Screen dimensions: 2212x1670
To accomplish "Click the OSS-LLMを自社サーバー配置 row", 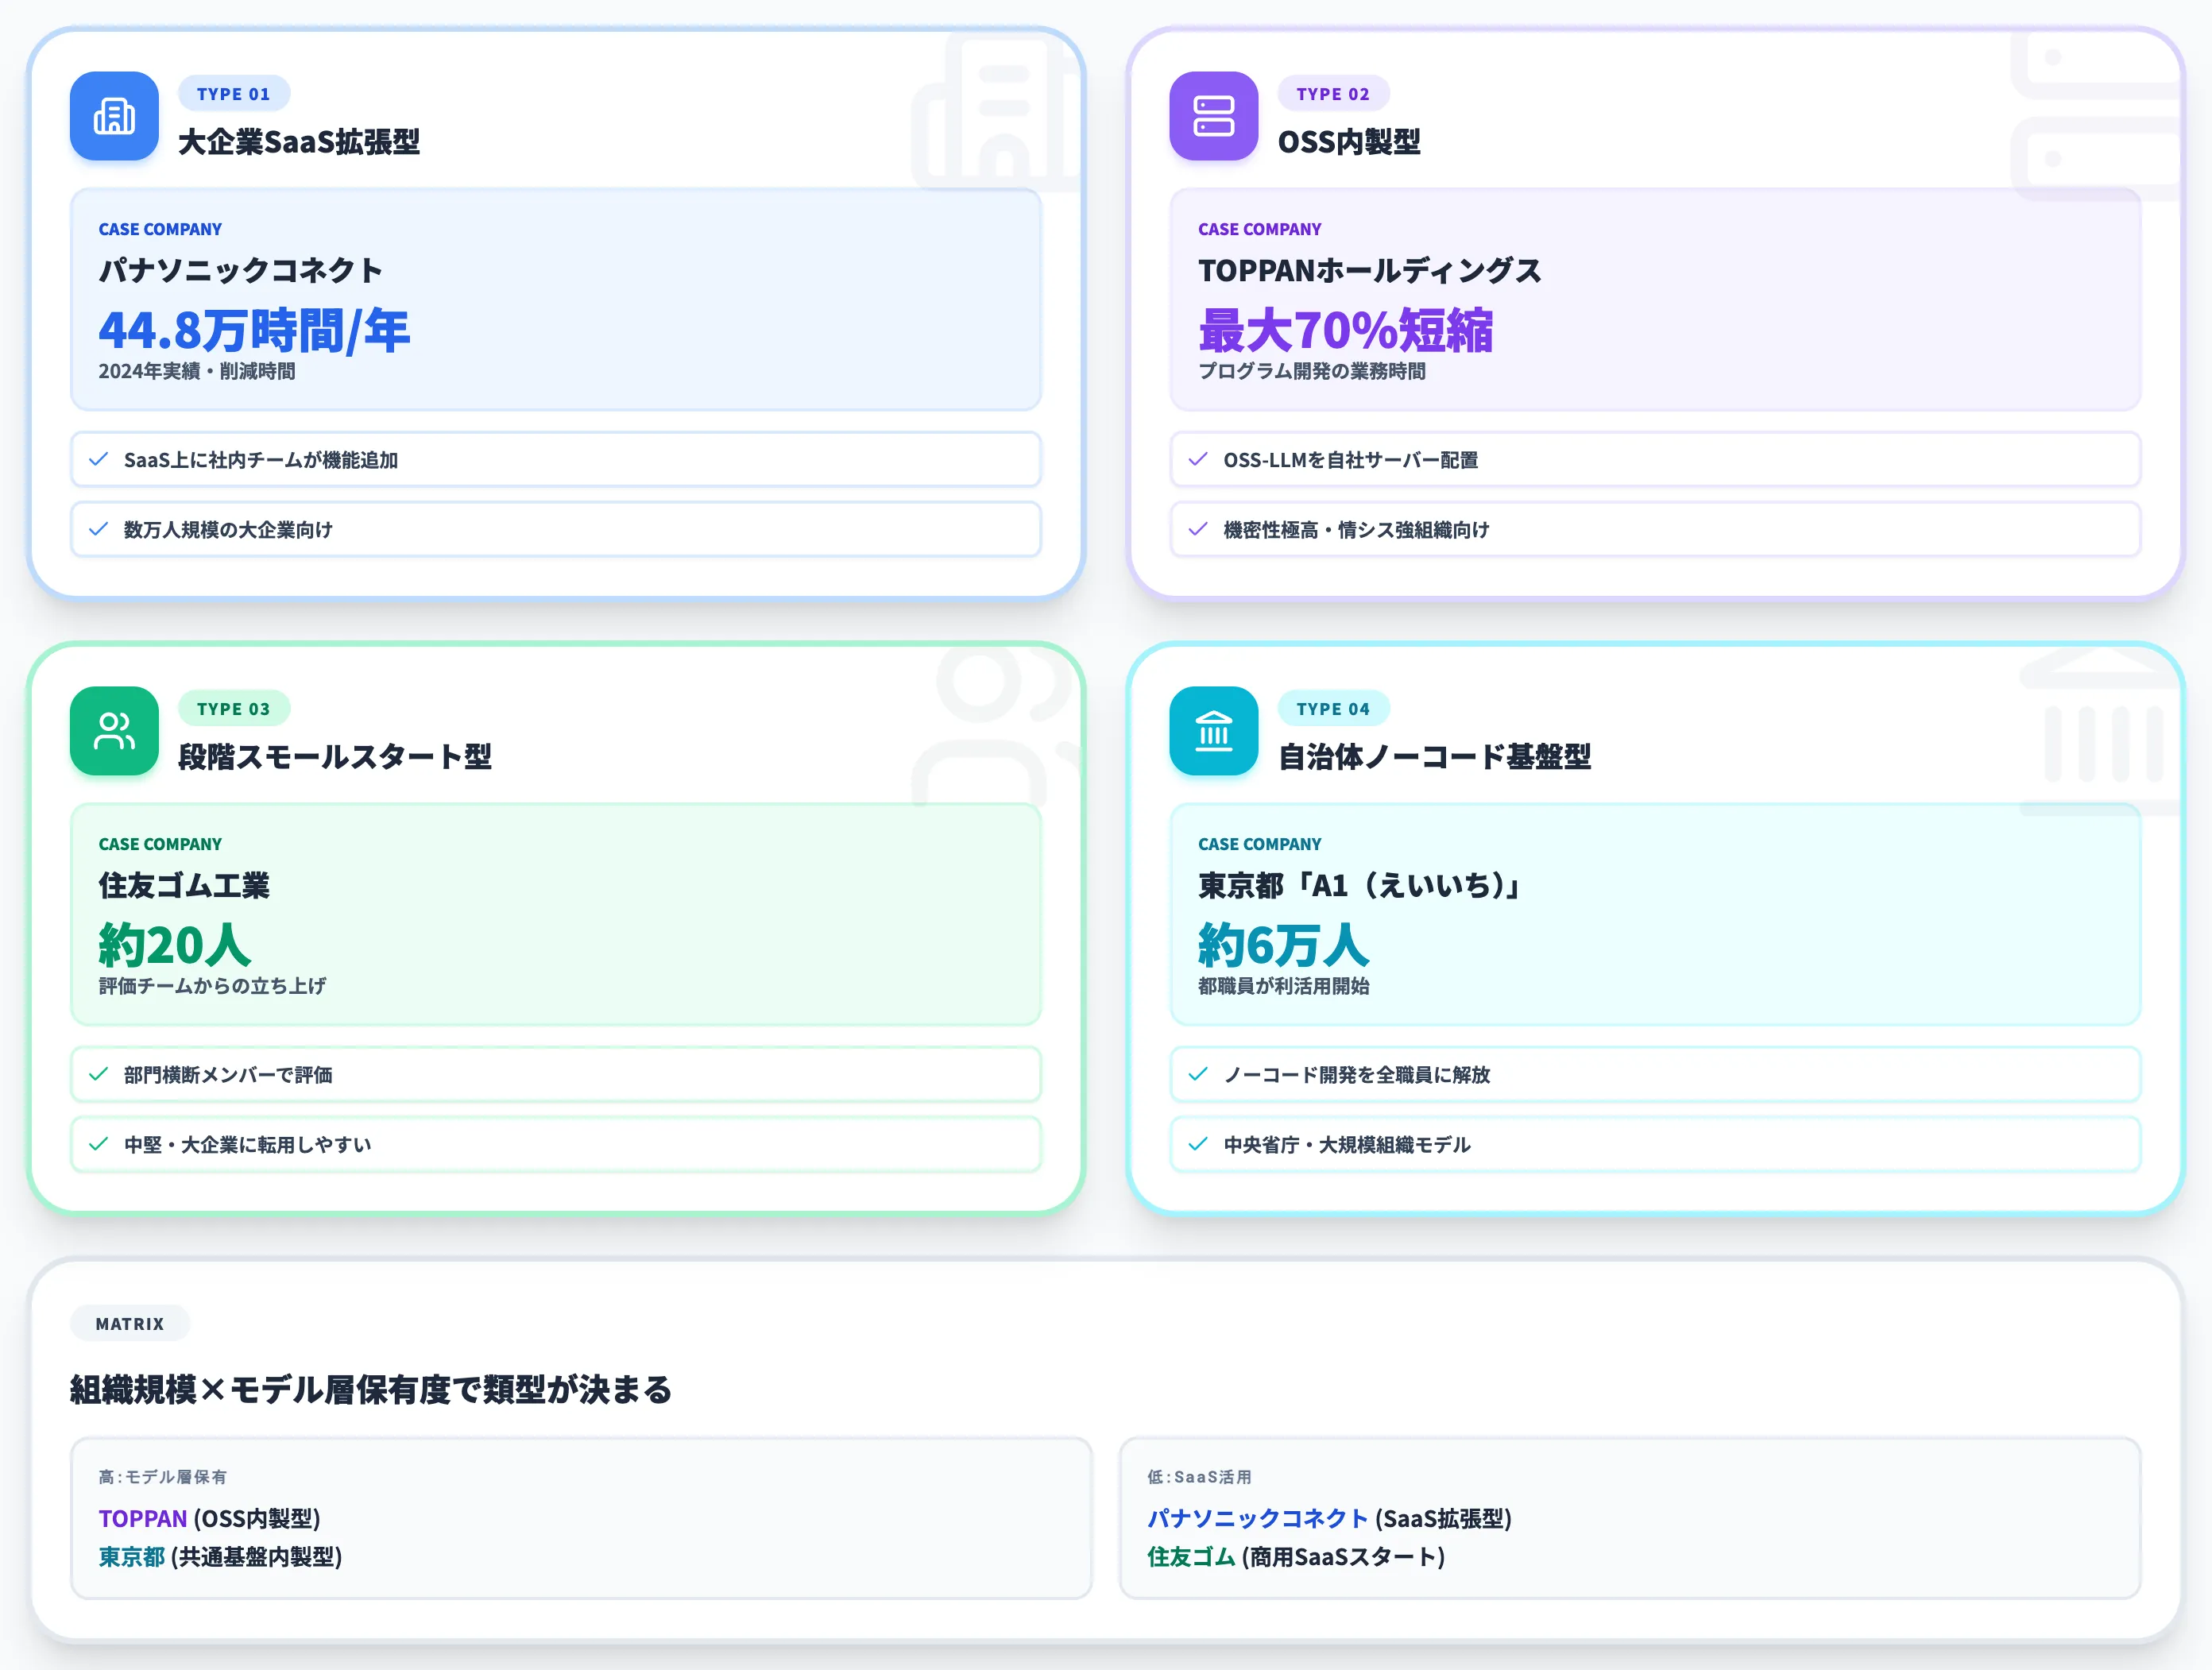I will [x=1656, y=460].
